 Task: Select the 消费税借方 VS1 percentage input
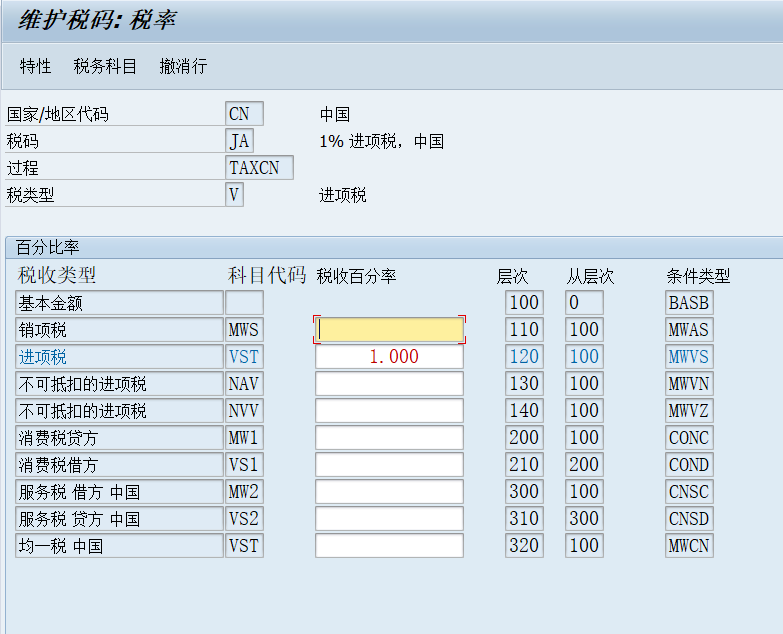pos(390,464)
